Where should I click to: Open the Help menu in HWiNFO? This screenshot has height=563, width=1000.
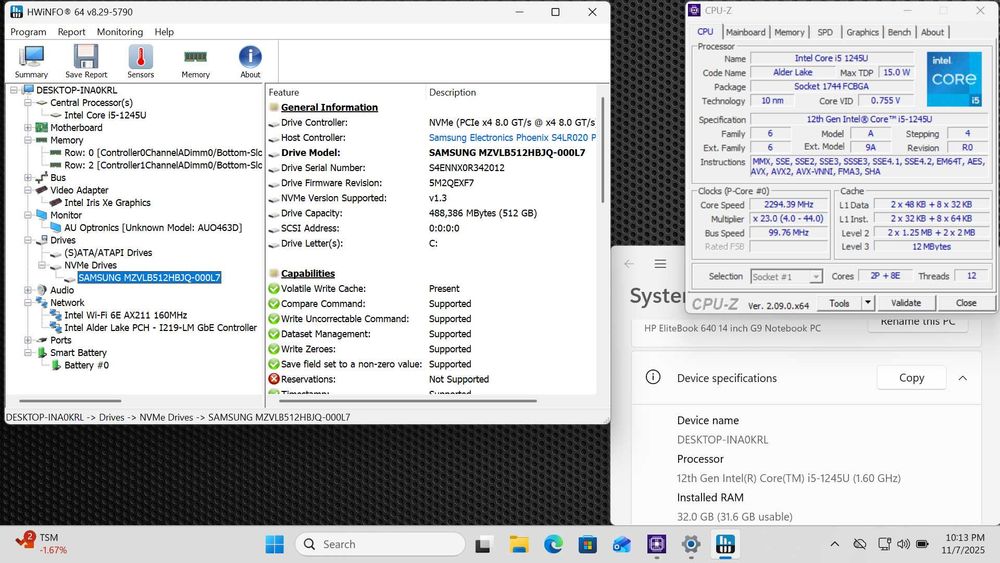(164, 32)
